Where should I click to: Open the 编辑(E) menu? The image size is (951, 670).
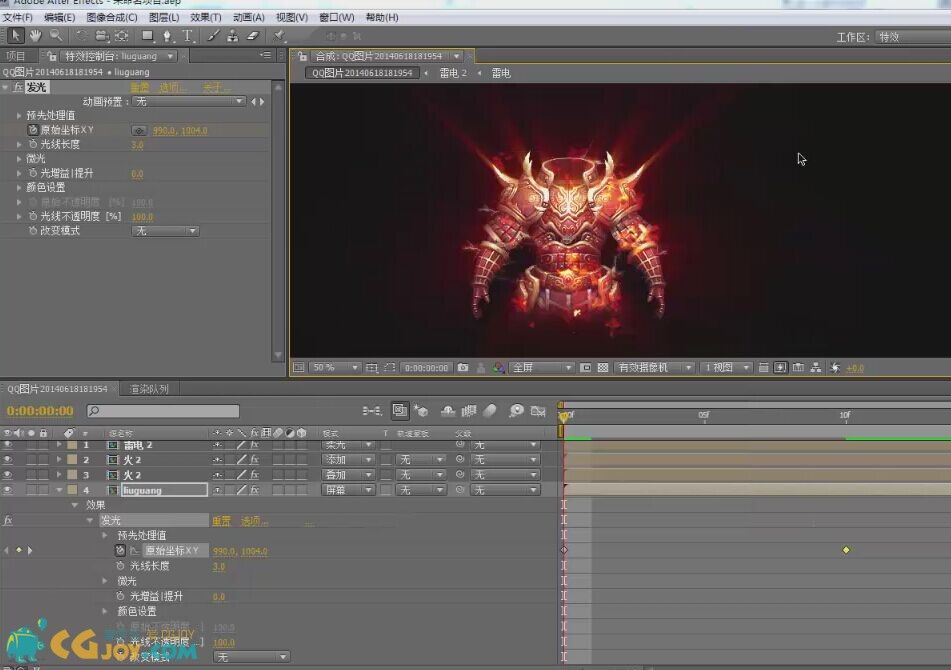(x=59, y=18)
